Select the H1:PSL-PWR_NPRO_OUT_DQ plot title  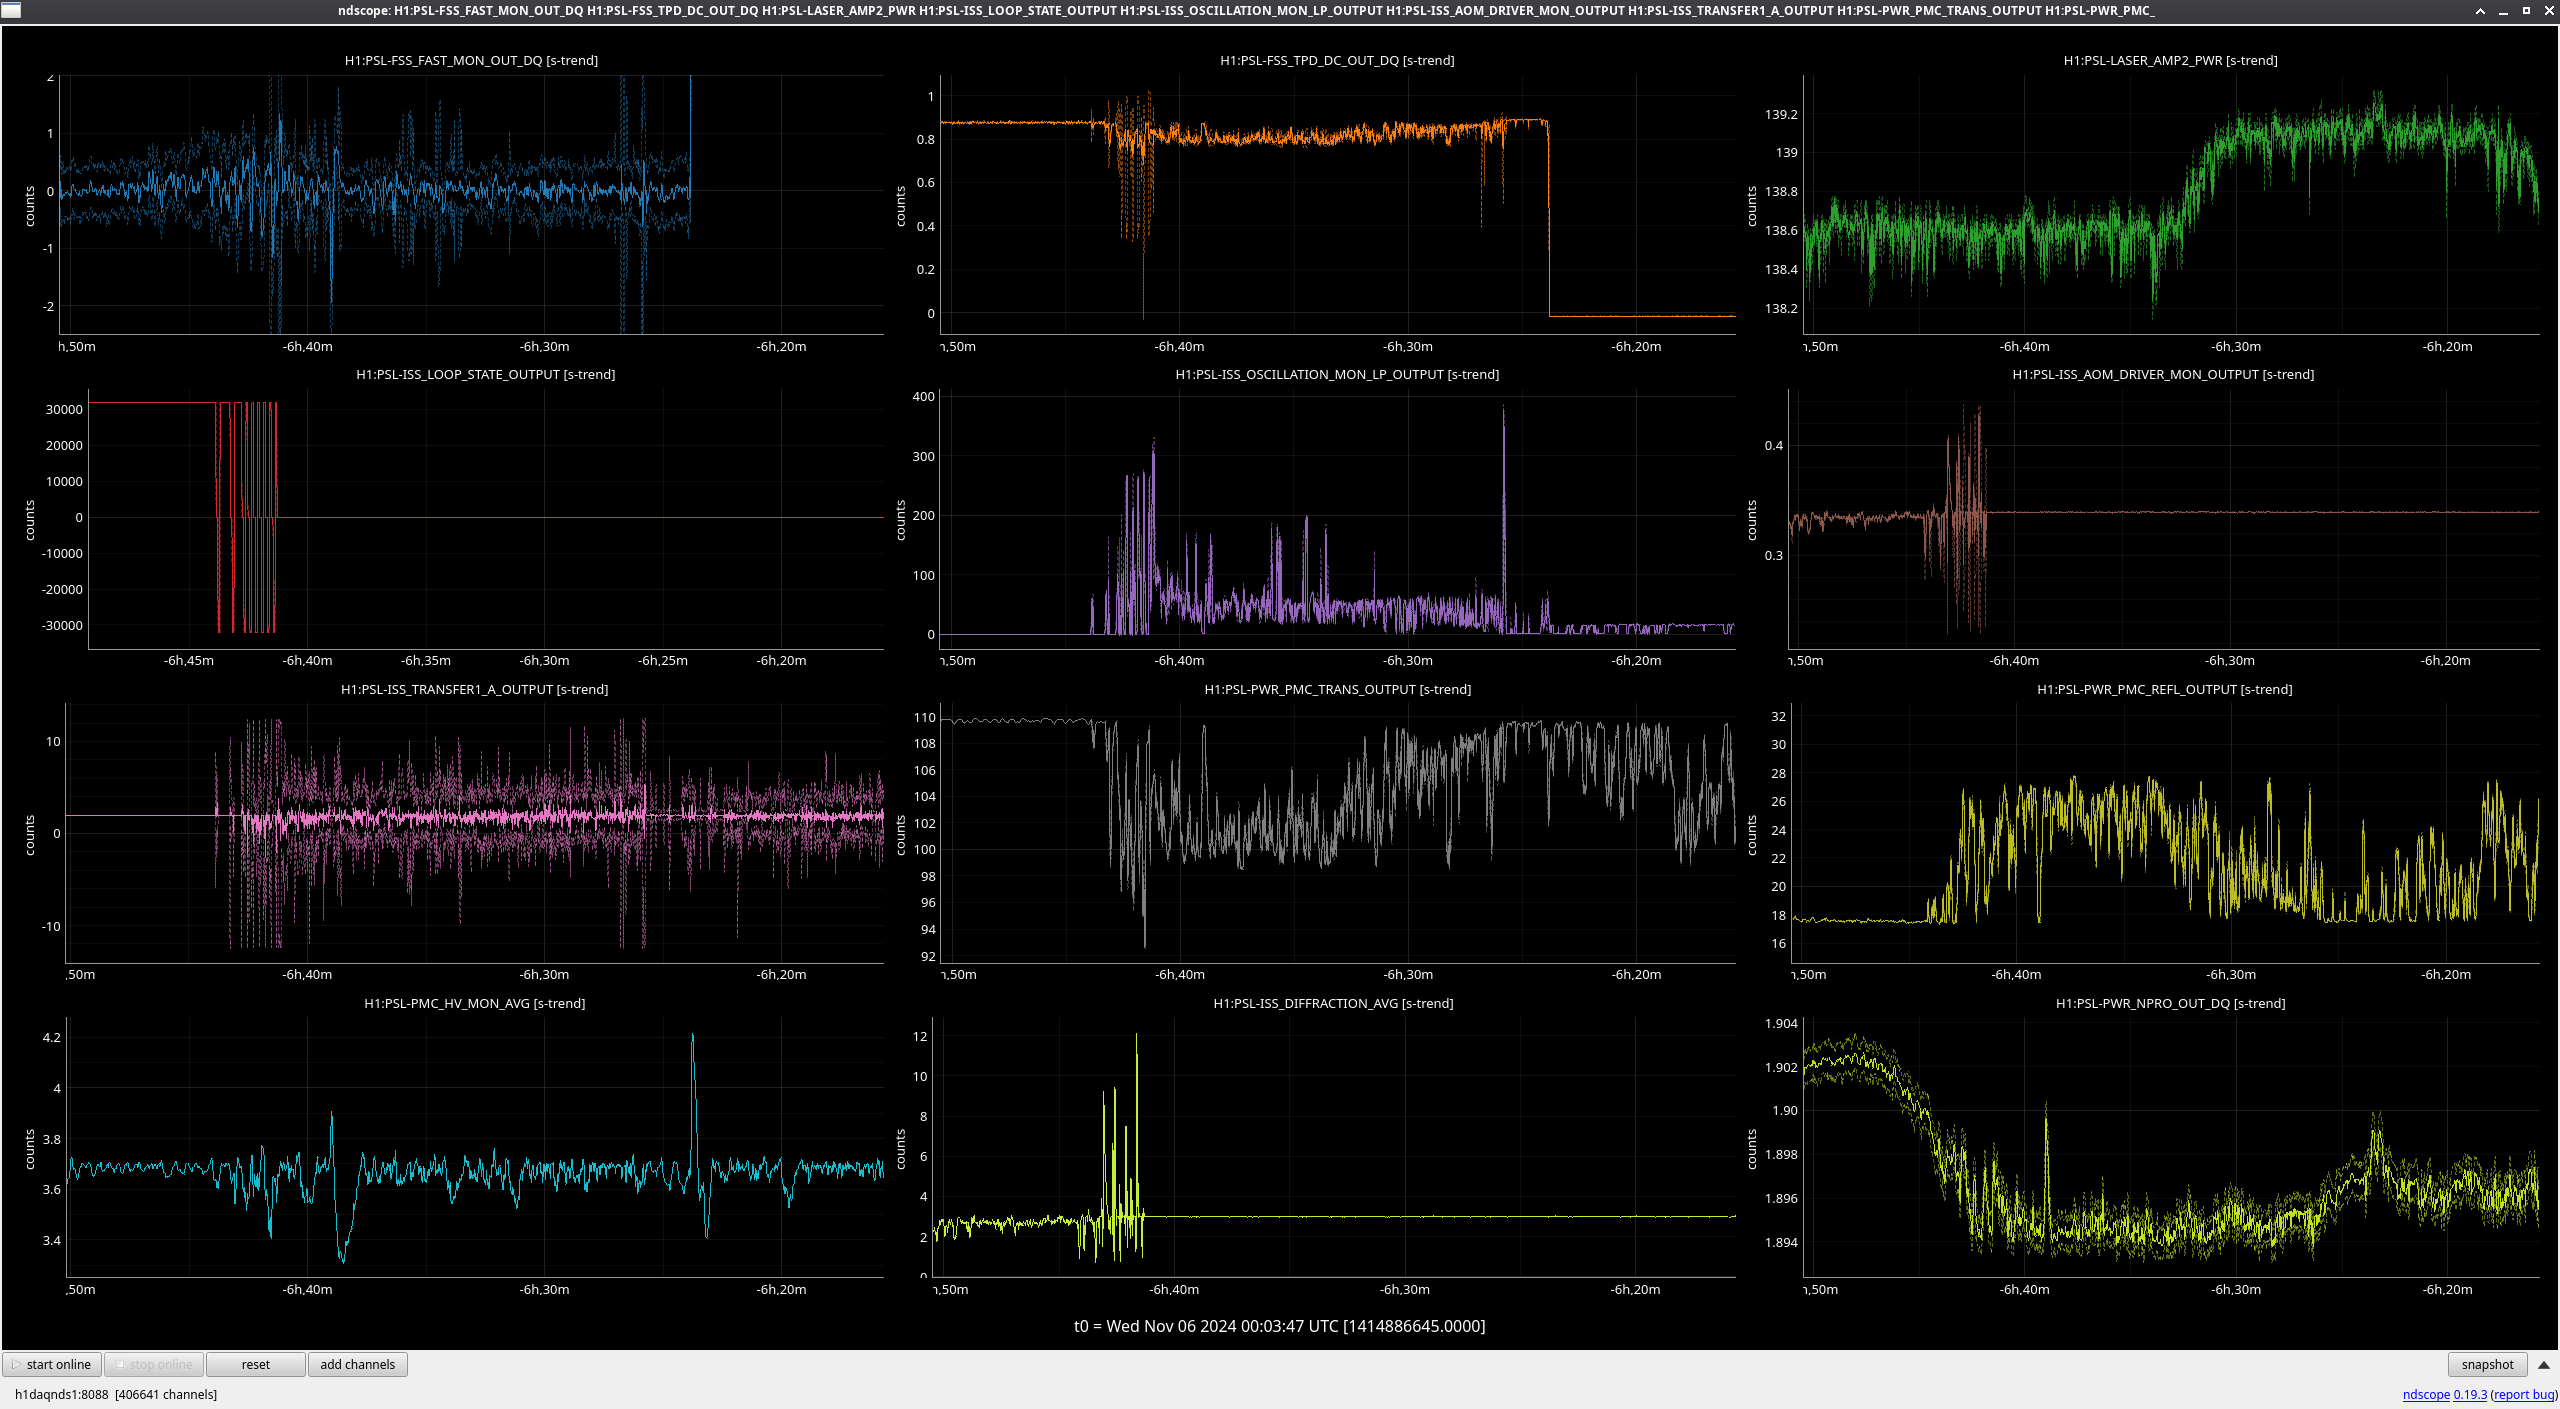(x=2170, y=1003)
